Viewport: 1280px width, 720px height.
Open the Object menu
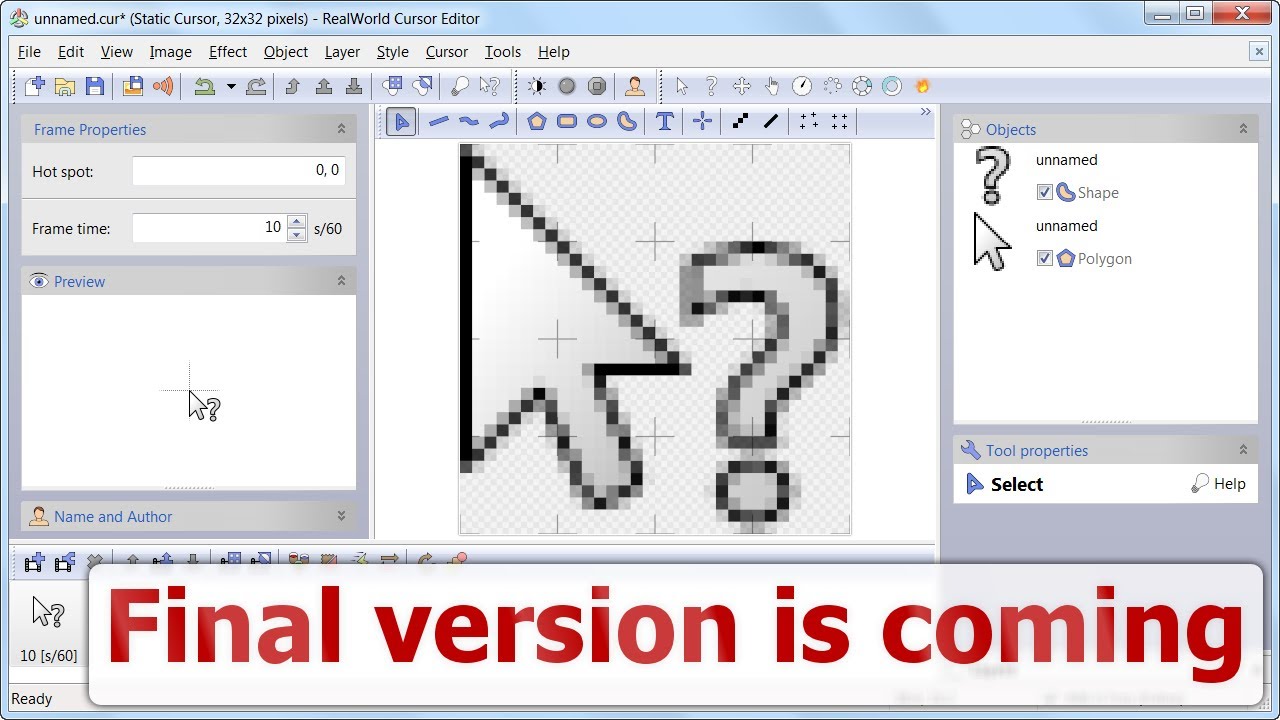click(286, 52)
